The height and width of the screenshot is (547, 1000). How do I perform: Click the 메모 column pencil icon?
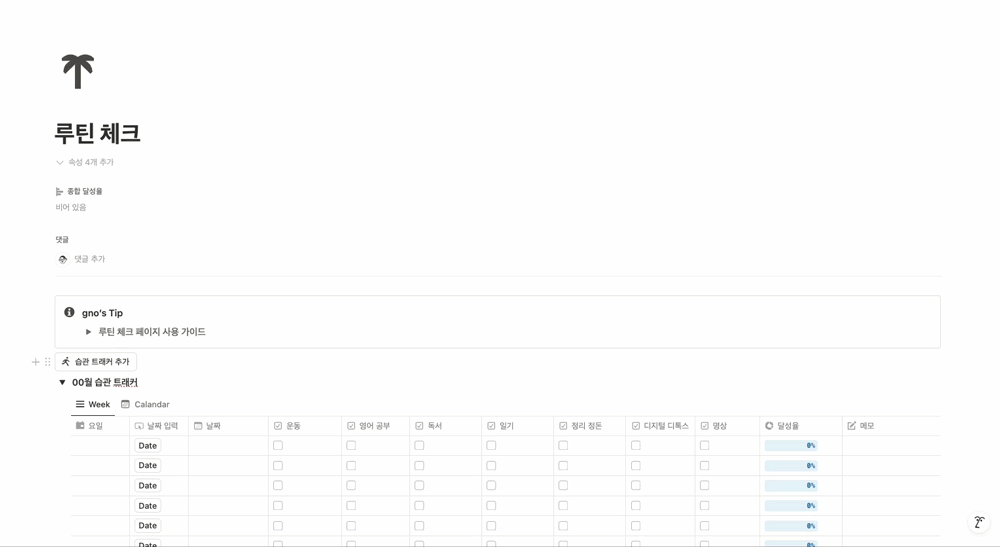click(852, 426)
